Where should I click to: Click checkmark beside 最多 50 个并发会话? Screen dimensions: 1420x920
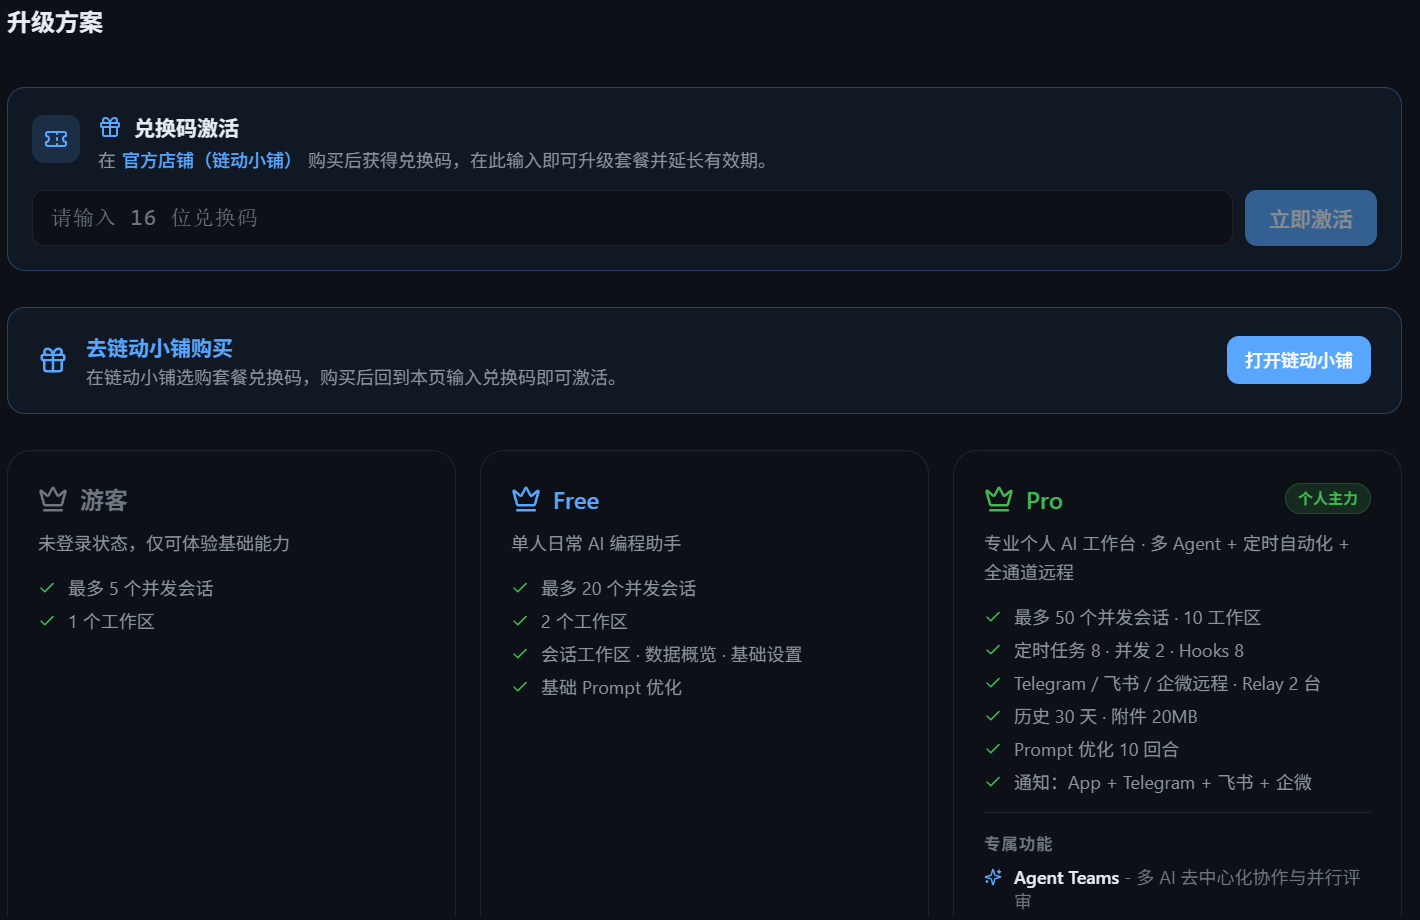[993, 617]
